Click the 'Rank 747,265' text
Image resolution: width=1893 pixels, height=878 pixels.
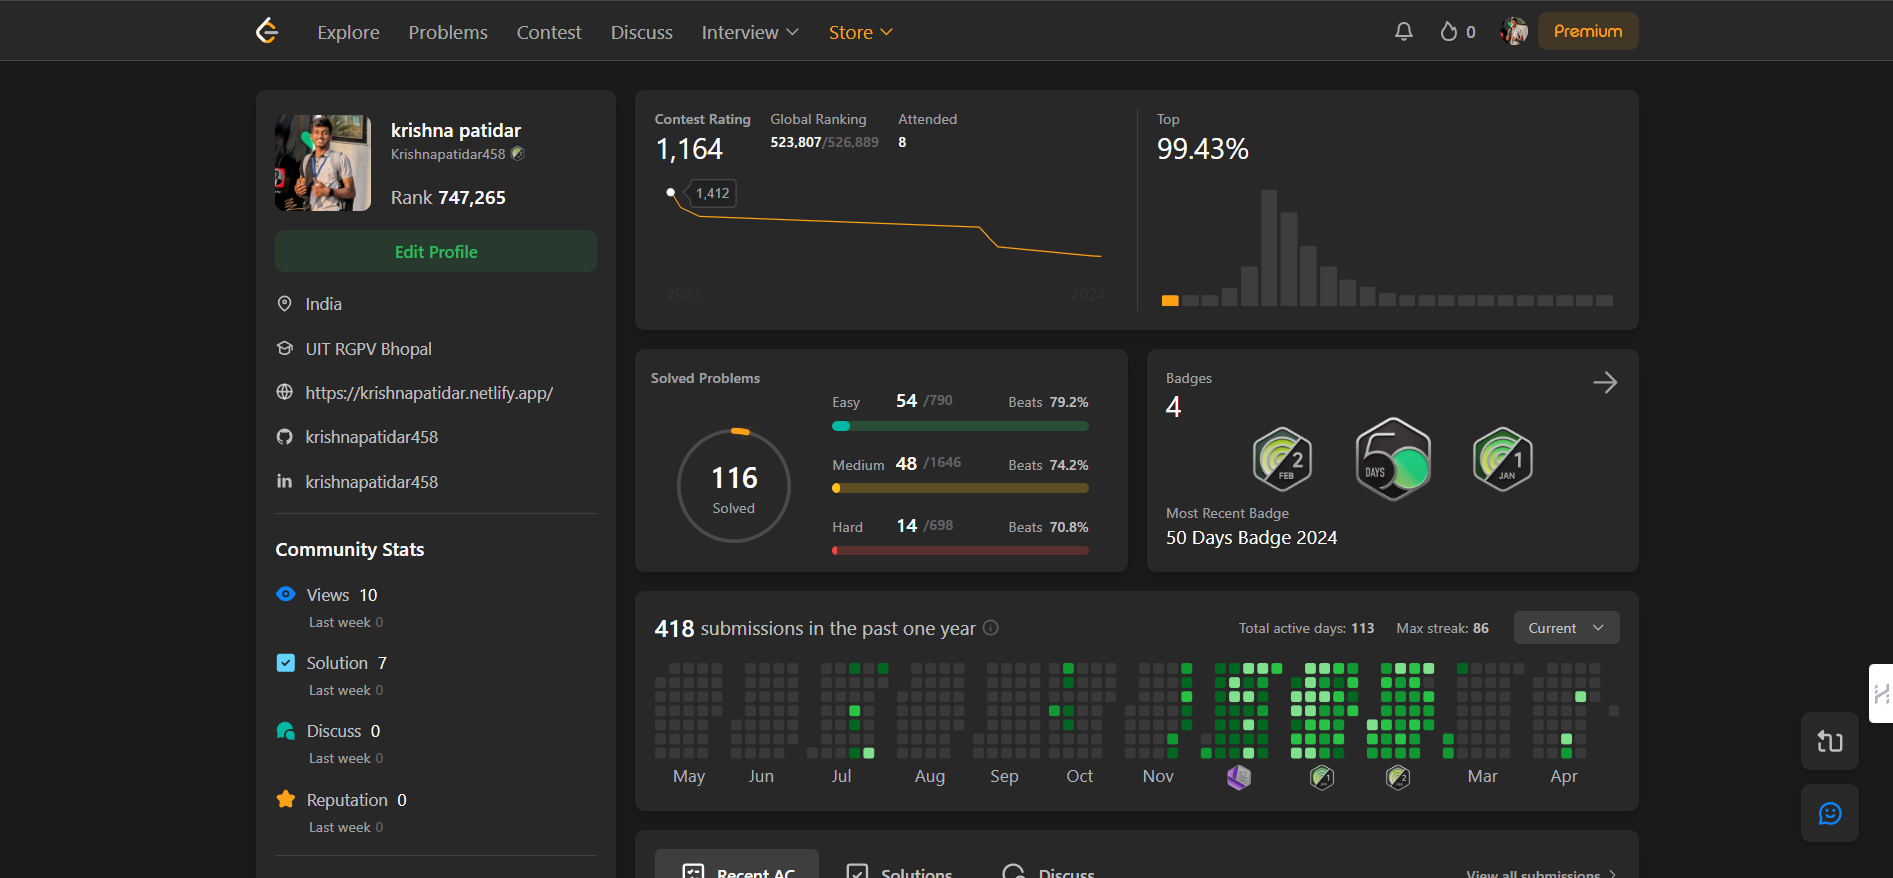point(448,198)
